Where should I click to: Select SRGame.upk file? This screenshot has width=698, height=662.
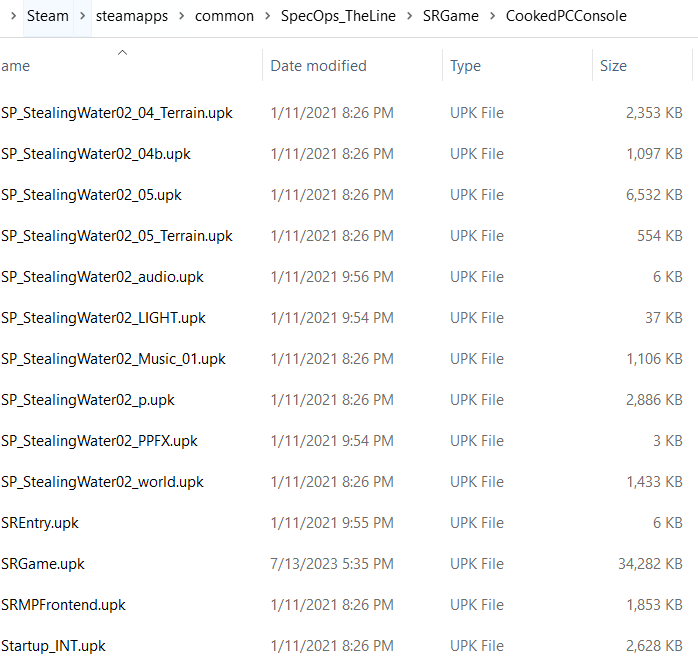coord(43,564)
